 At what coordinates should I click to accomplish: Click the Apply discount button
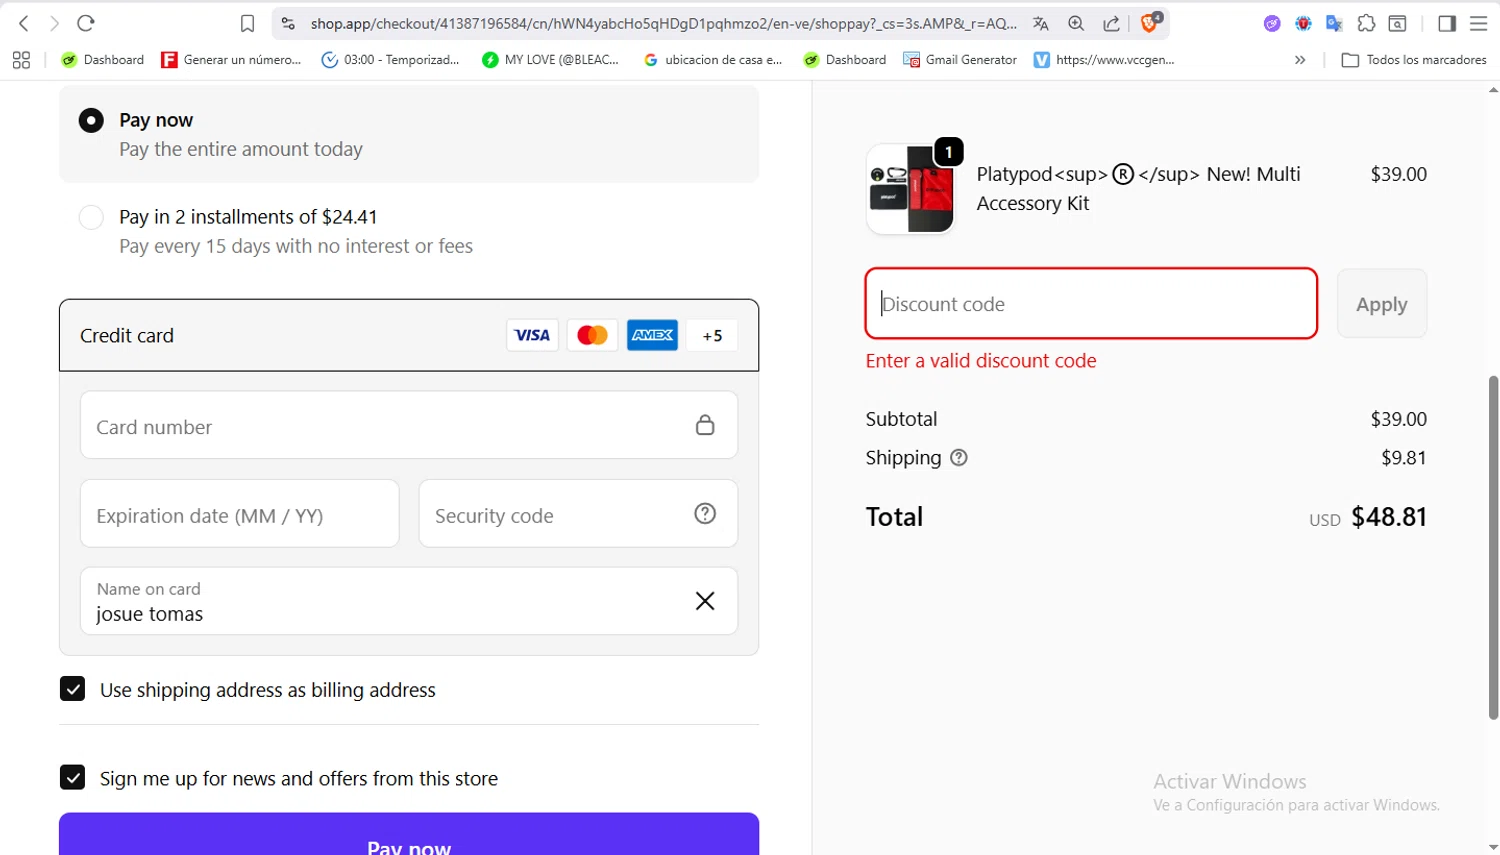(1382, 303)
